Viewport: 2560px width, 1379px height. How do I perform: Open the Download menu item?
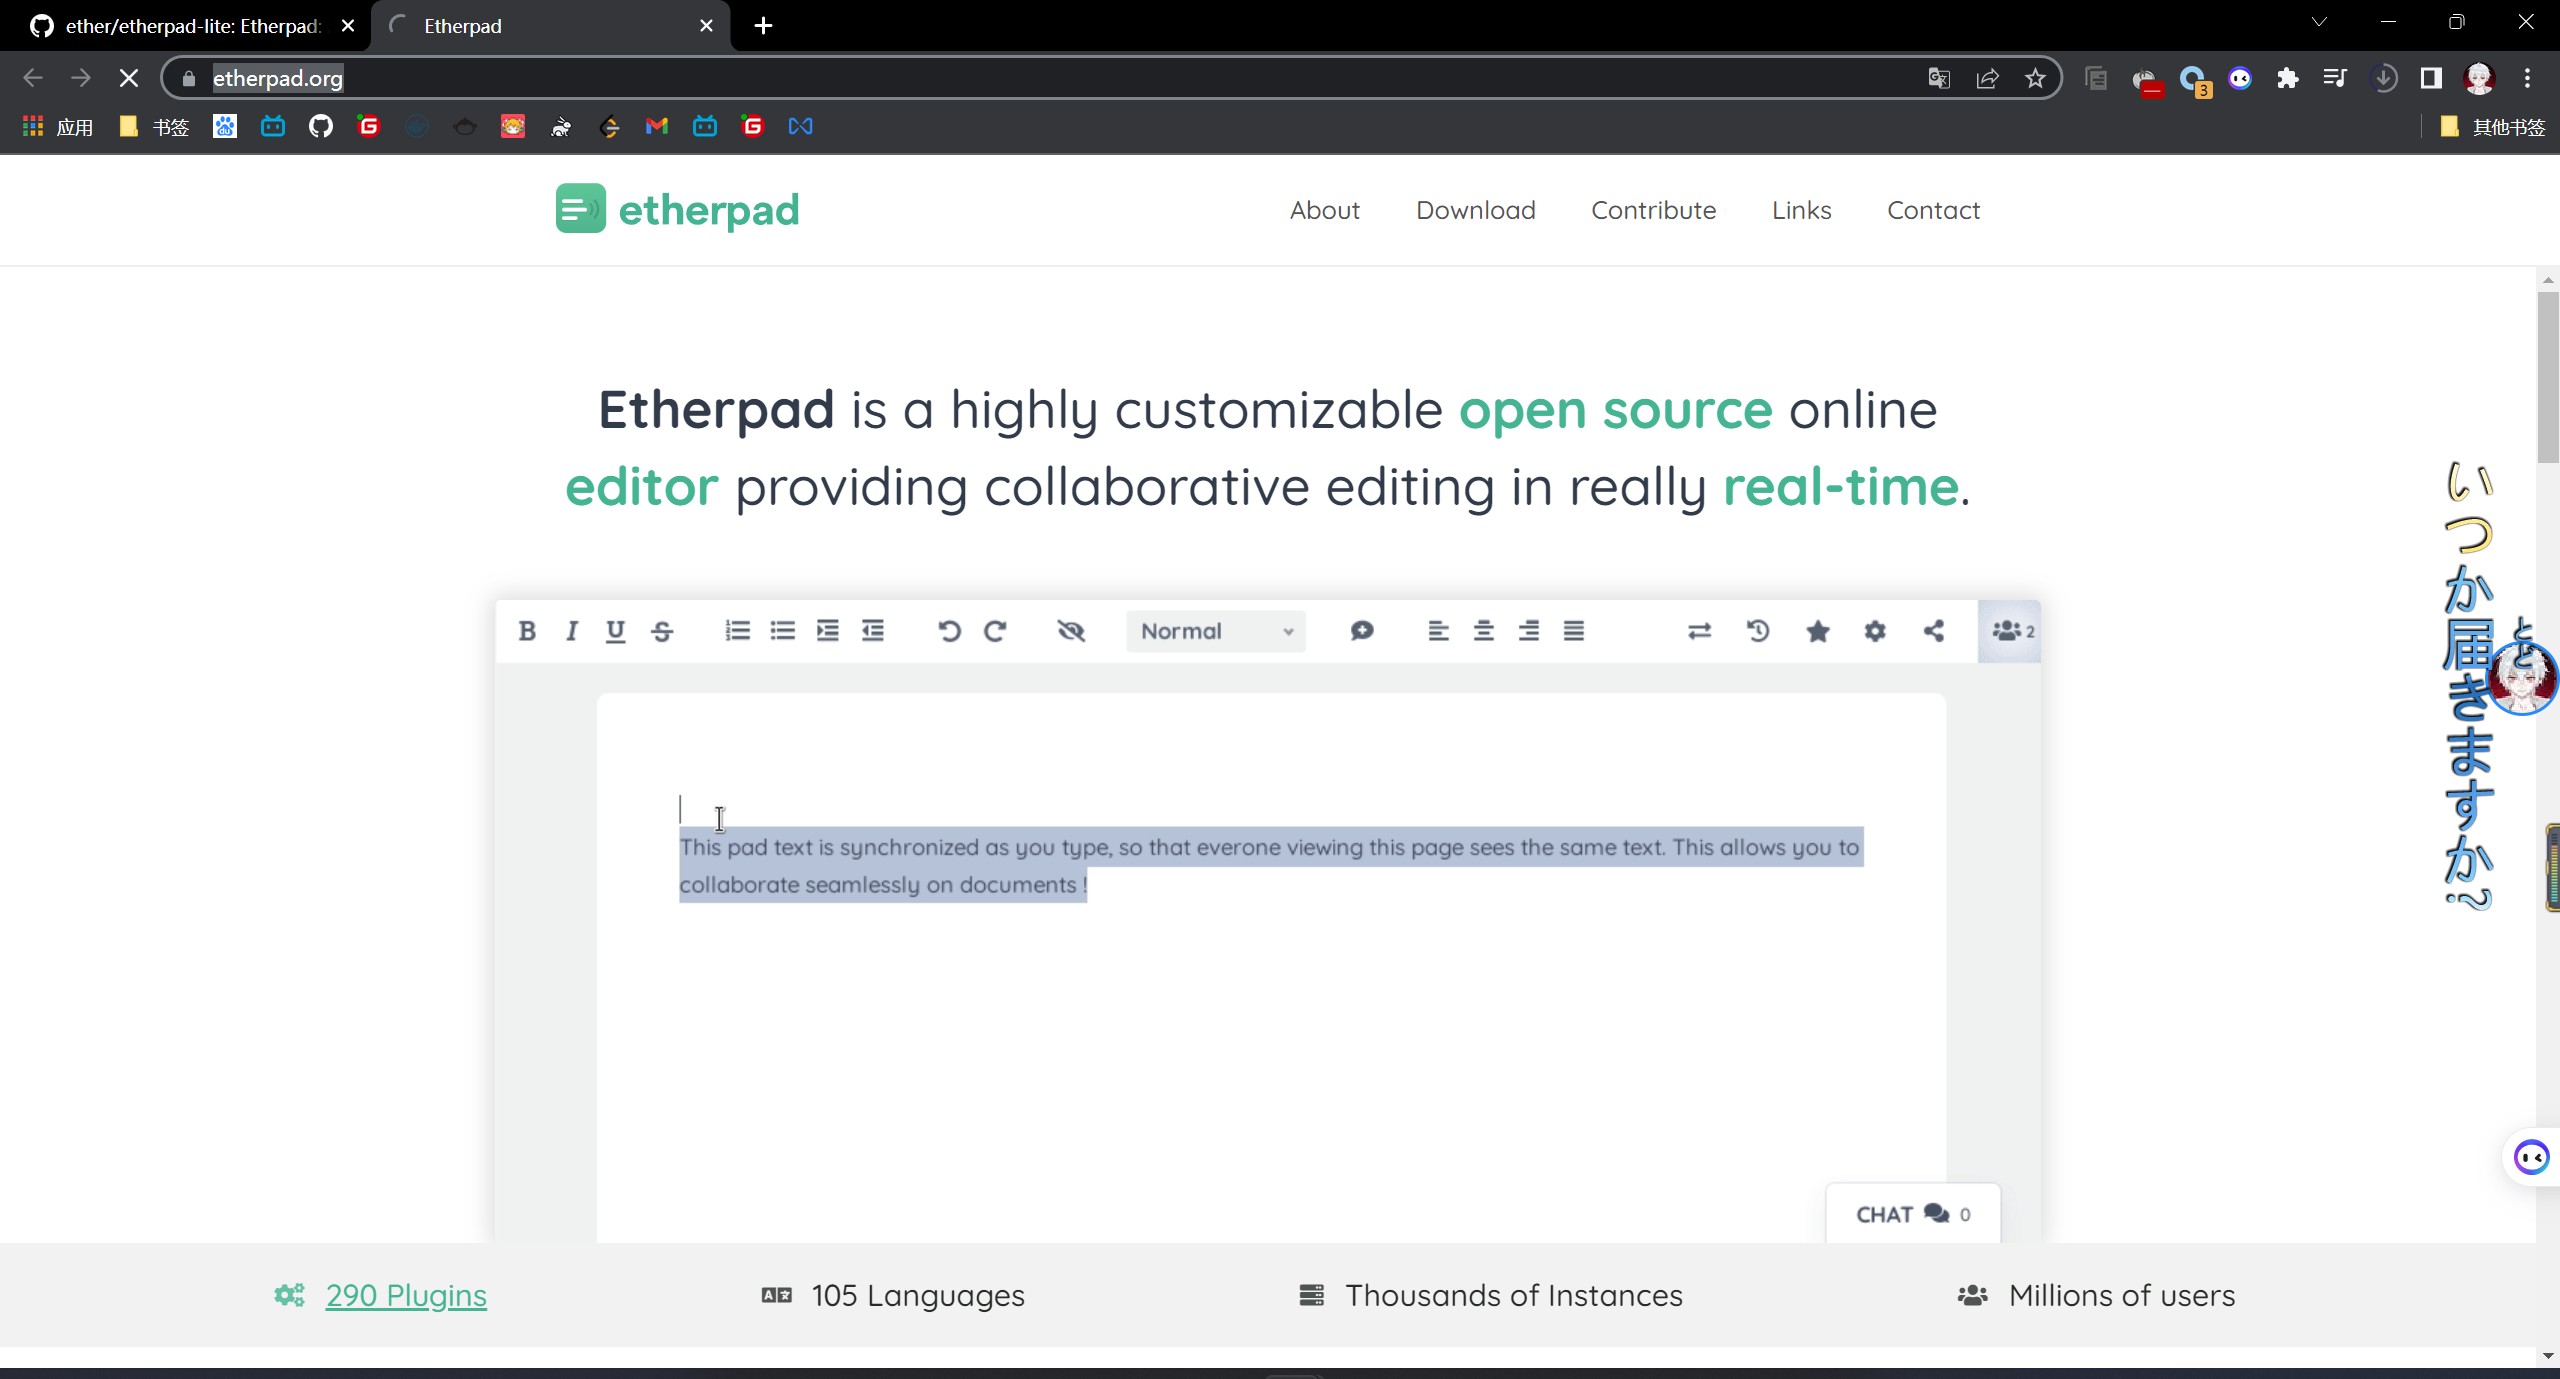tap(1475, 210)
